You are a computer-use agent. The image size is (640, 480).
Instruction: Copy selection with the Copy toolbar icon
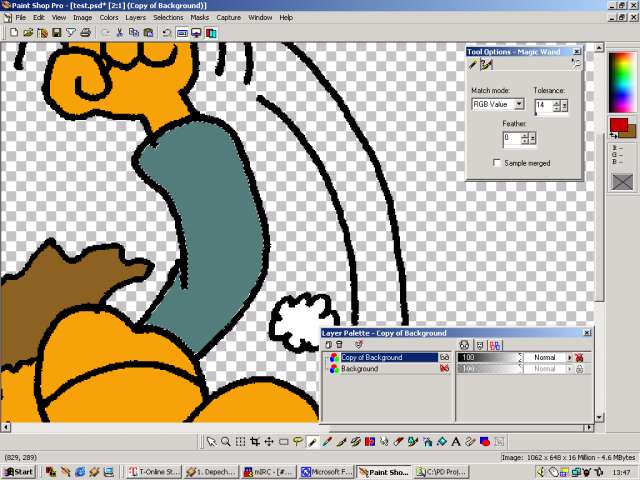click(134, 33)
